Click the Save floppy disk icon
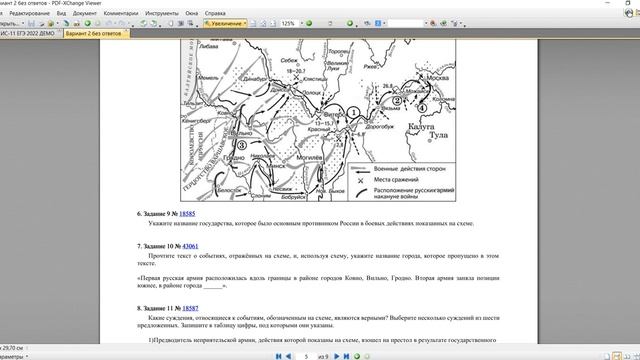Image resolution: width=640 pixels, height=360 pixels. coord(31,24)
